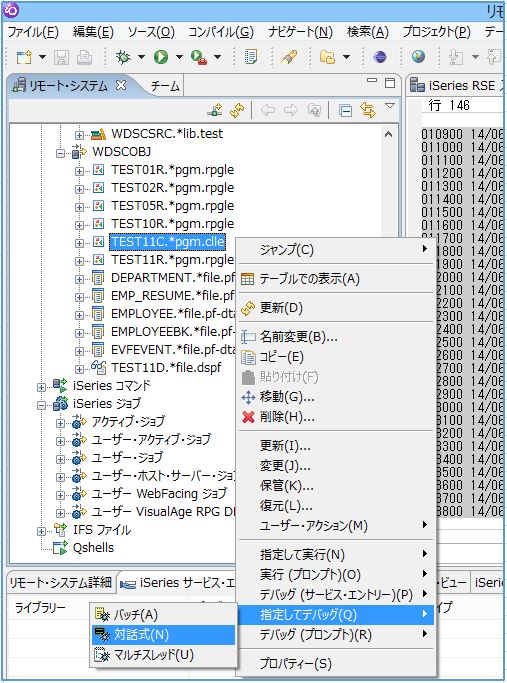Select マルチスレッド(U) debug submenu option
The image size is (507, 683).
click(x=163, y=655)
